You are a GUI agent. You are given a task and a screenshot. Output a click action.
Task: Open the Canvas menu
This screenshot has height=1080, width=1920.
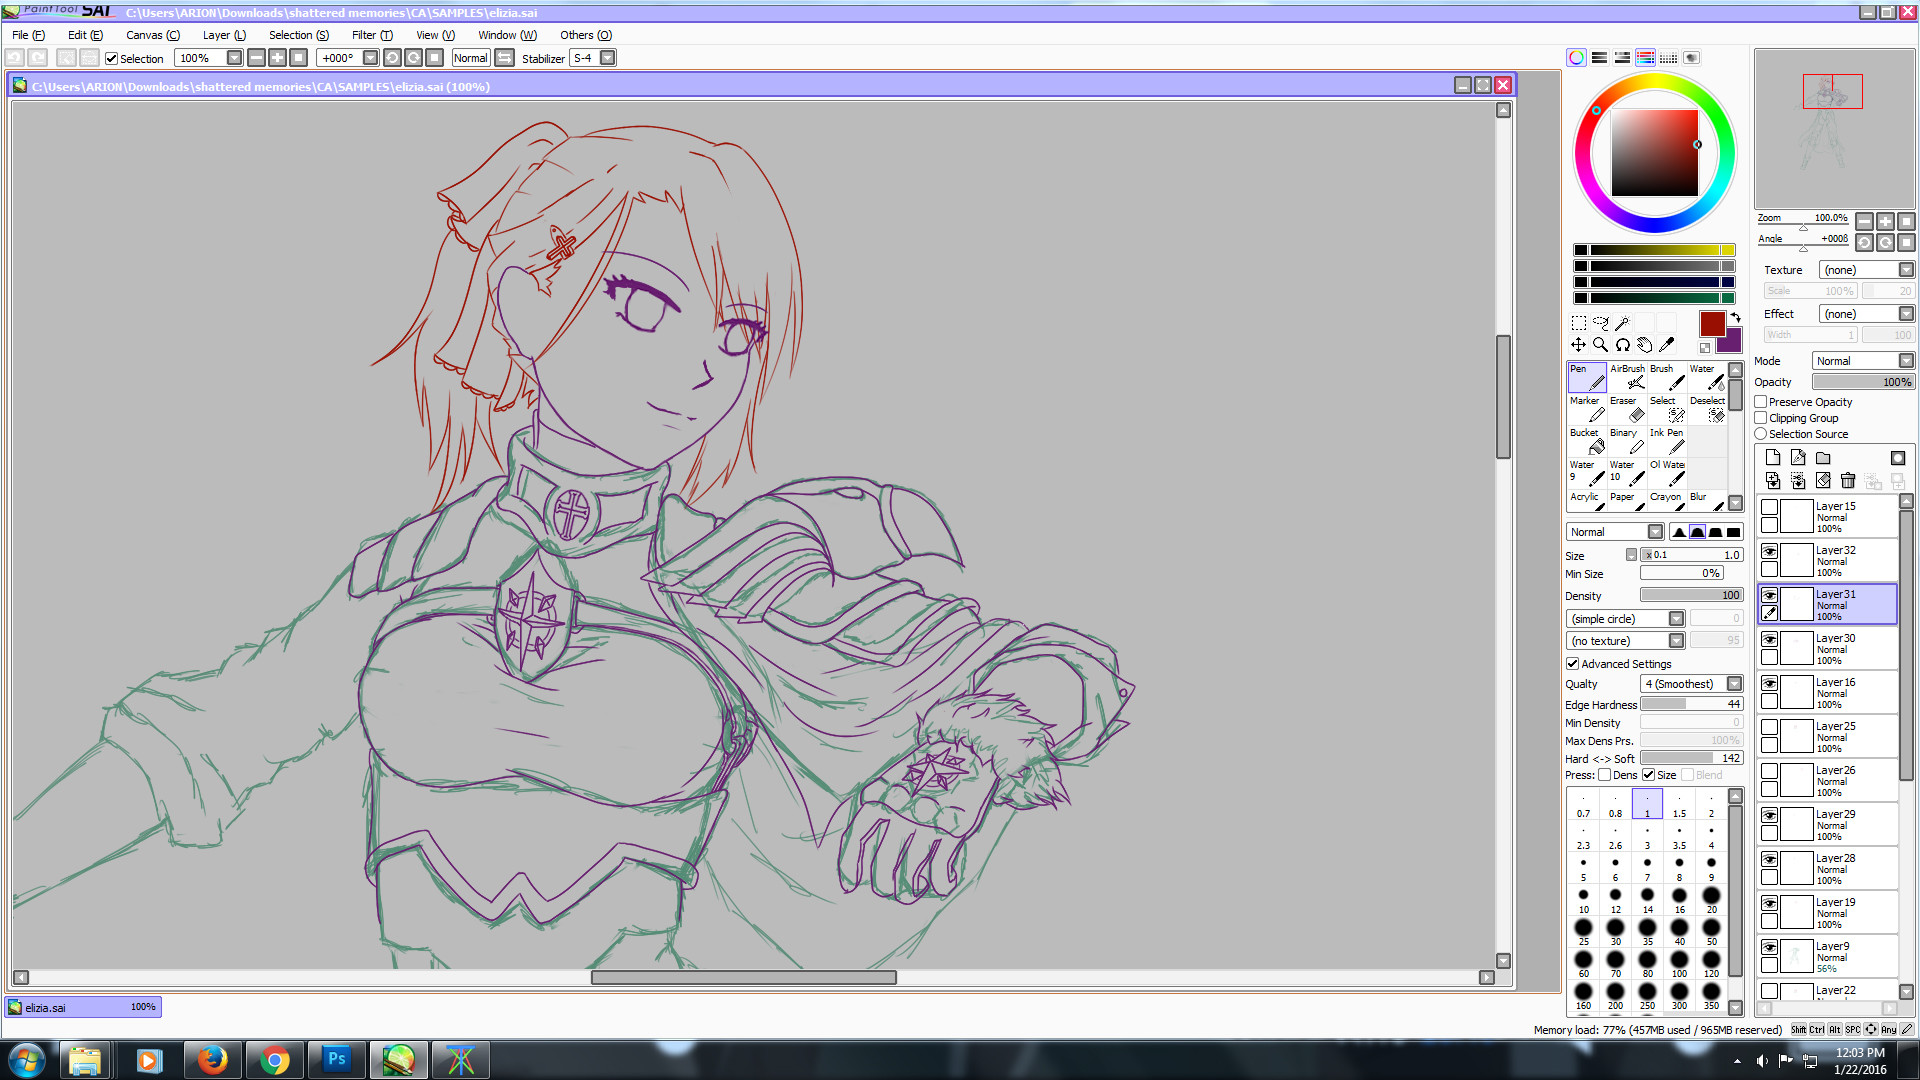[152, 35]
